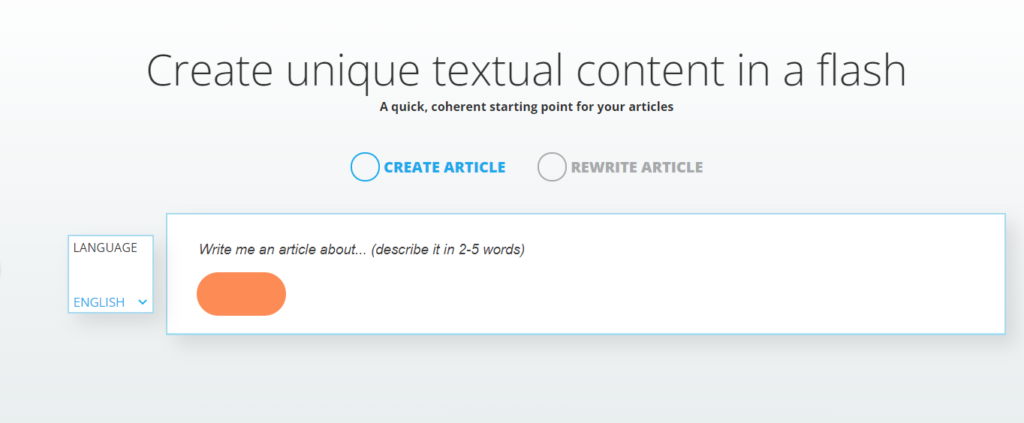1024x423 pixels.
Task: Click the color-filled orange pill swatch's left edge
Action: (x=204, y=294)
